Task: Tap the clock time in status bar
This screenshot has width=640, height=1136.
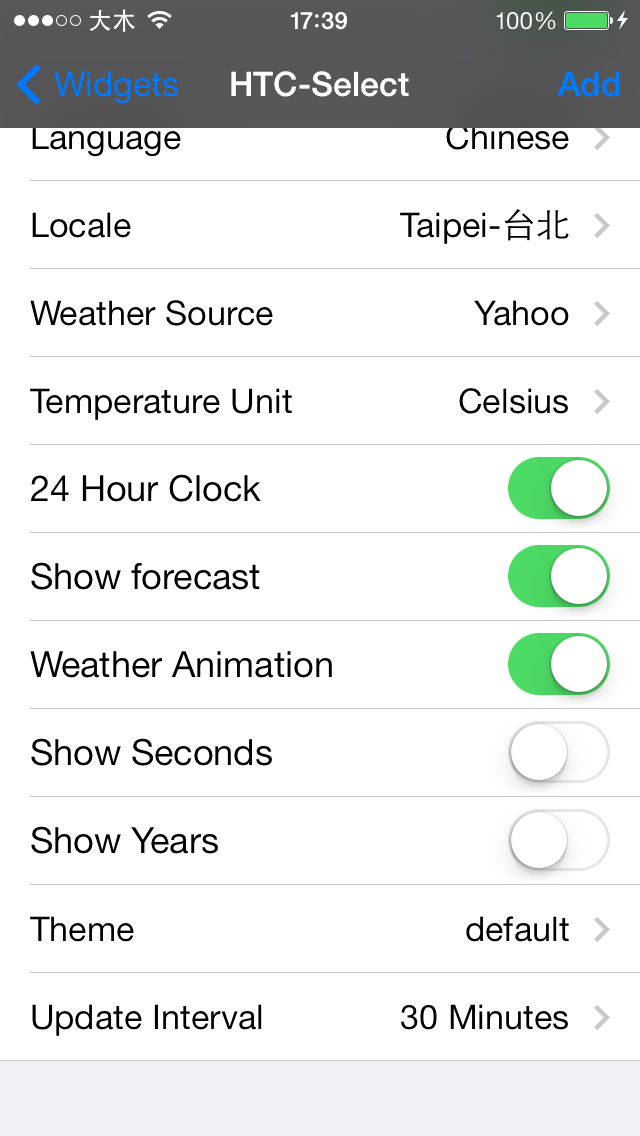Action: click(x=319, y=21)
